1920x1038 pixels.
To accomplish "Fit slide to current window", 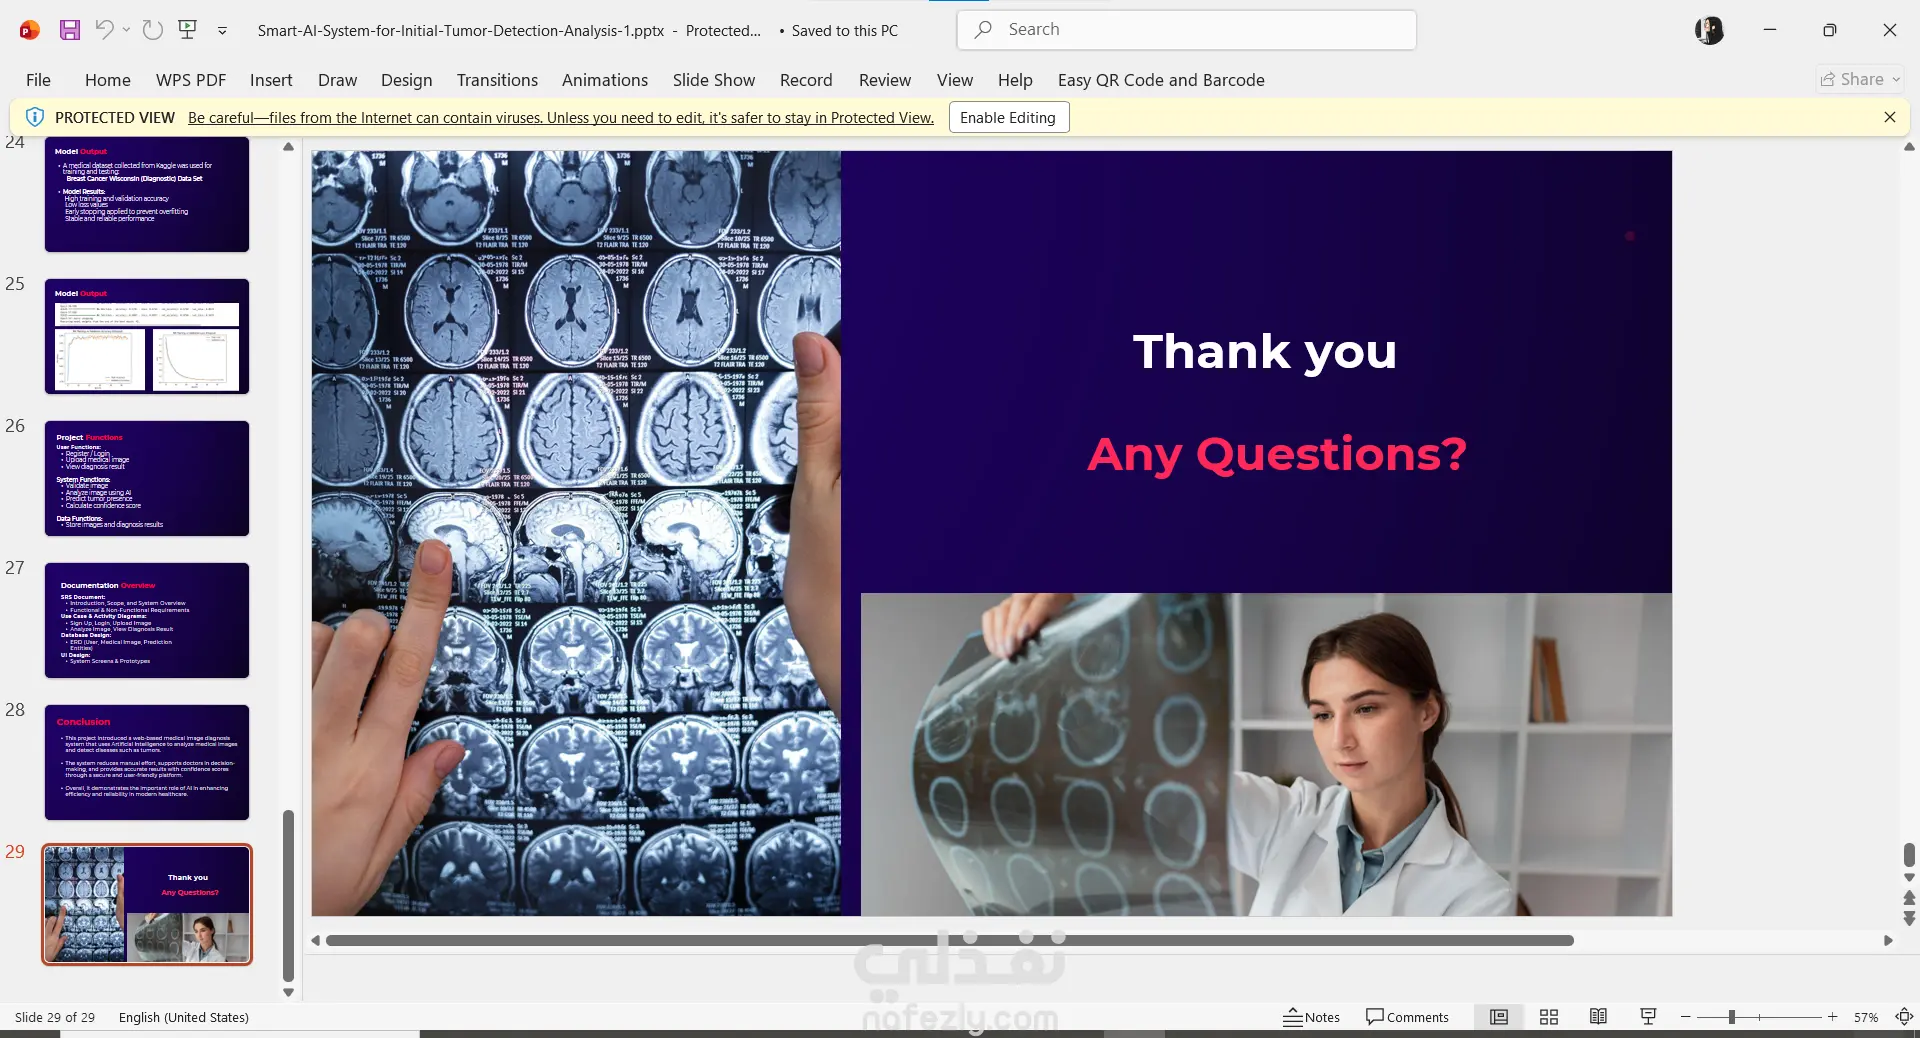I will [x=1904, y=1017].
